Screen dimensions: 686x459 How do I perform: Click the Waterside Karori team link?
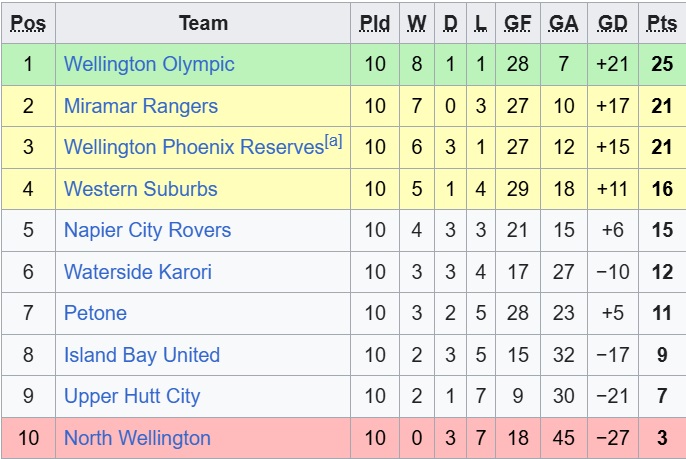click(138, 272)
